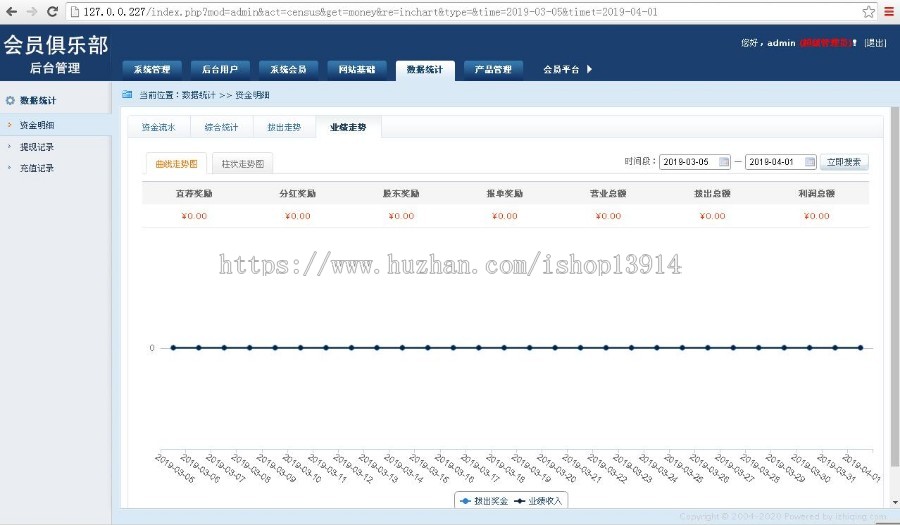Click the 利润总额 column header

816,193
